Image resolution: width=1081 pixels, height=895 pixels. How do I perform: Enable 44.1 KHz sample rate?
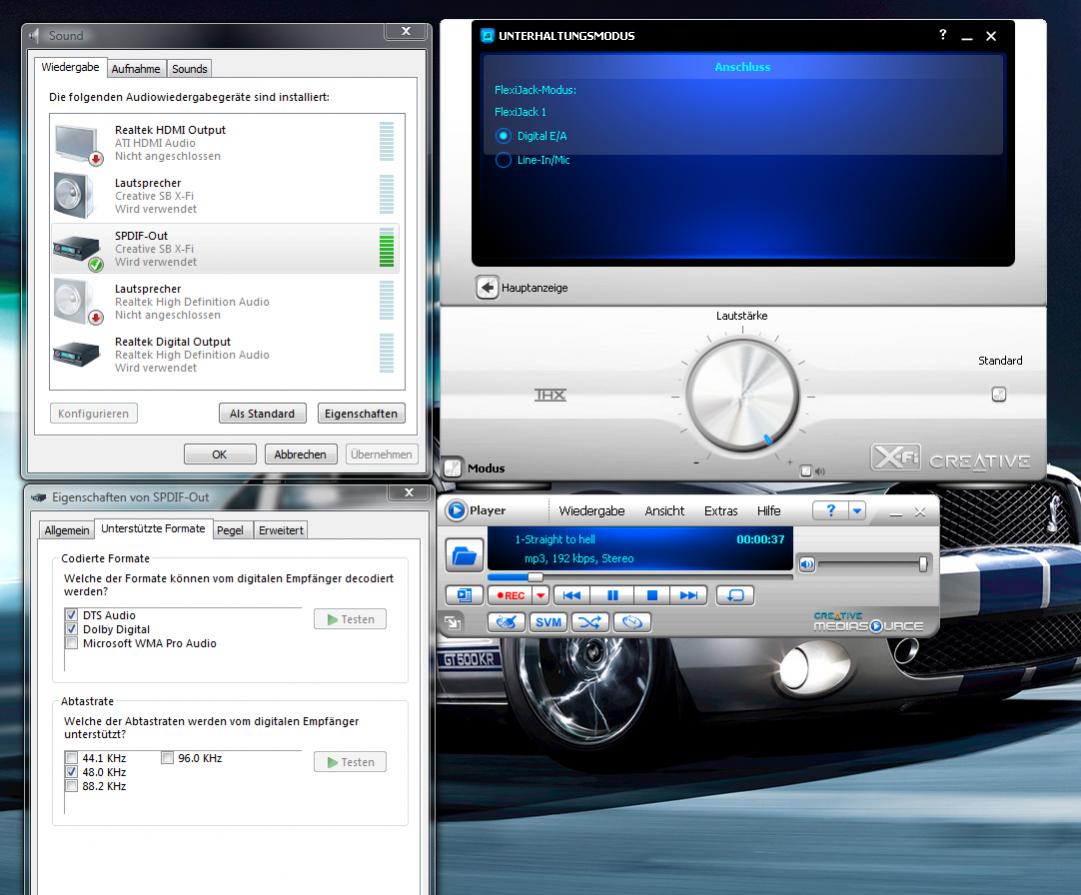point(71,758)
